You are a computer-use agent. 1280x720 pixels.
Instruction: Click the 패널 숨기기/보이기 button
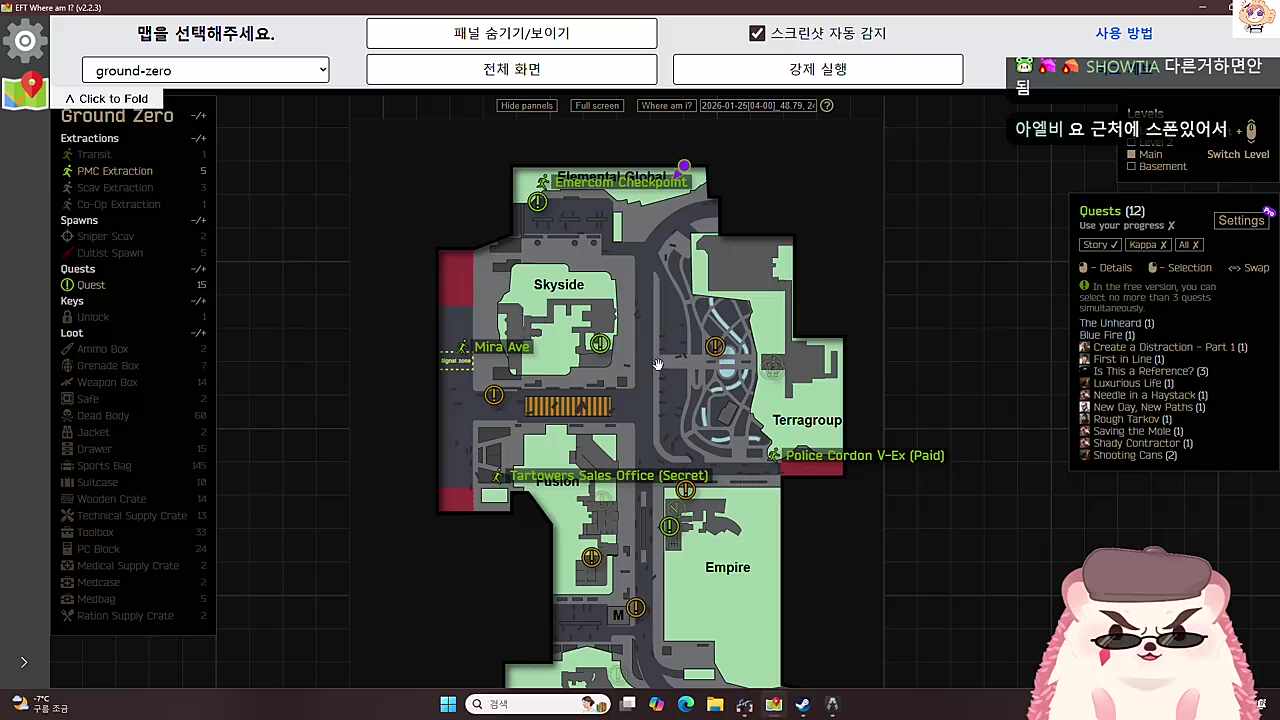click(x=512, y=33)
